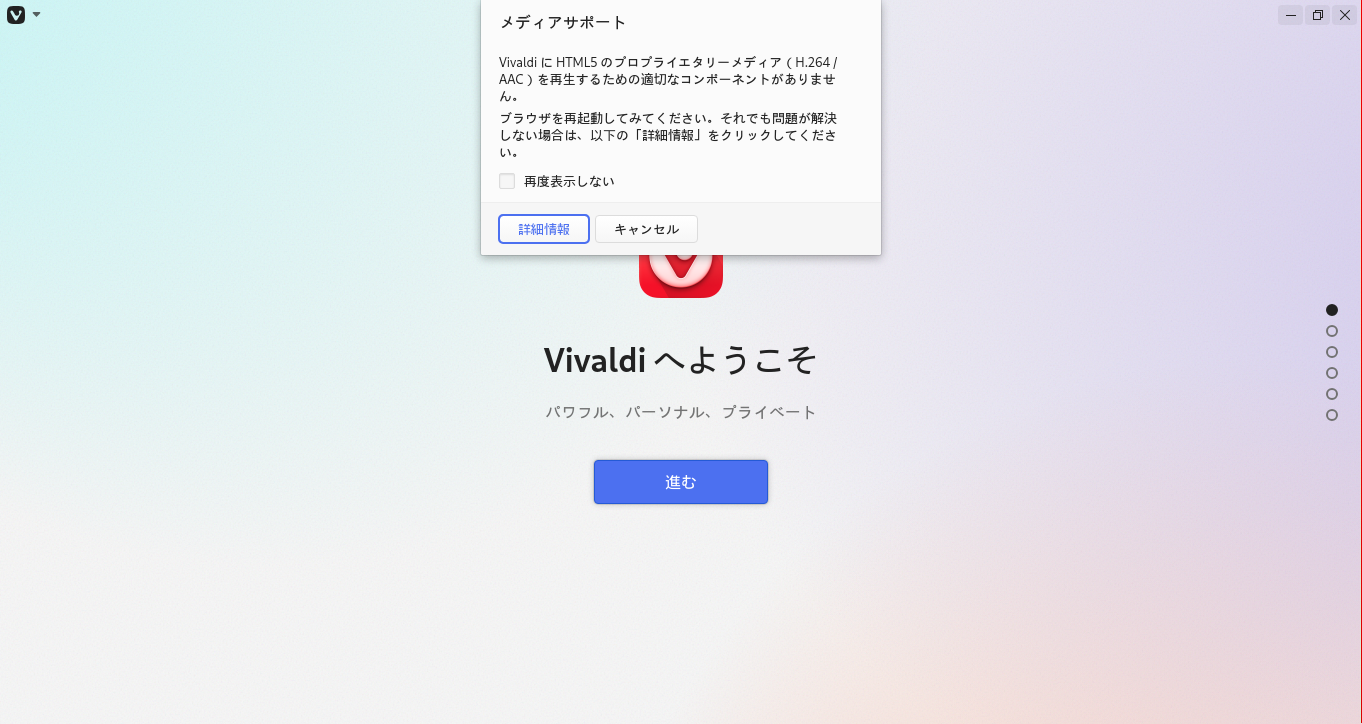Click the Vivaldi へようこそ heading
Viewport: 1362px width, 724px height.
click(681, 360)
